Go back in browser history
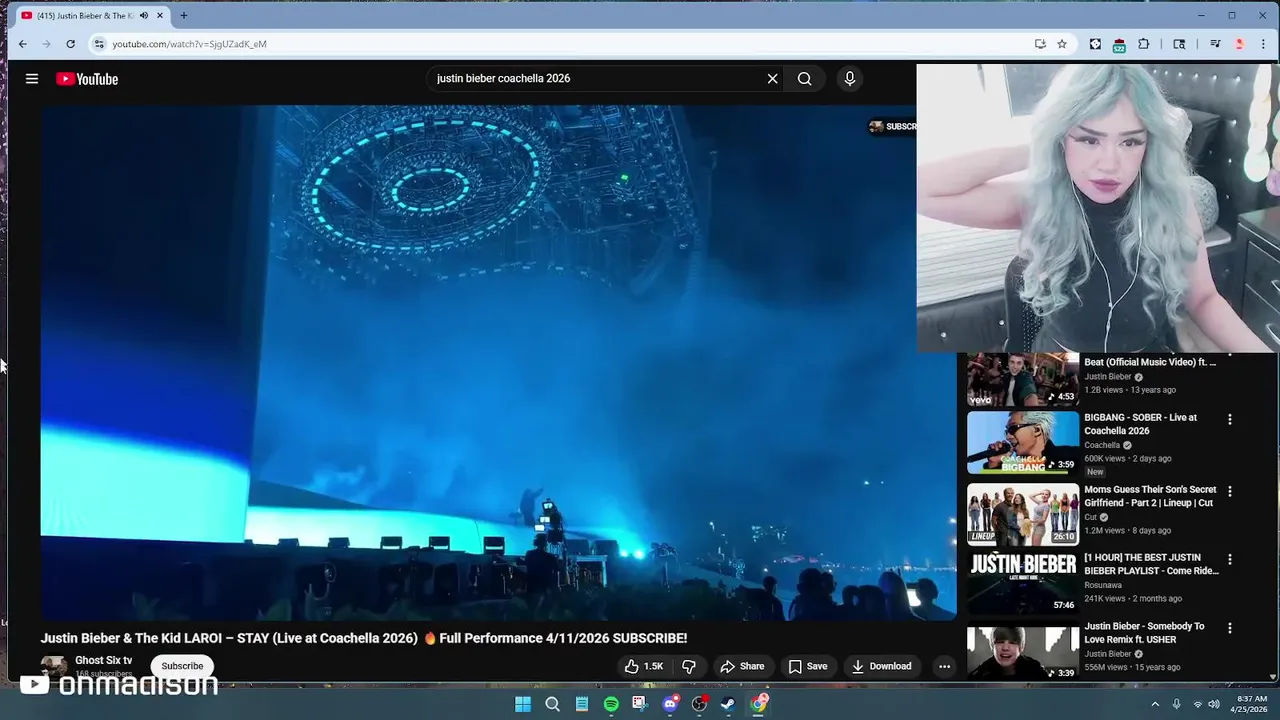1280x720 pixels. tap(22, 44)
